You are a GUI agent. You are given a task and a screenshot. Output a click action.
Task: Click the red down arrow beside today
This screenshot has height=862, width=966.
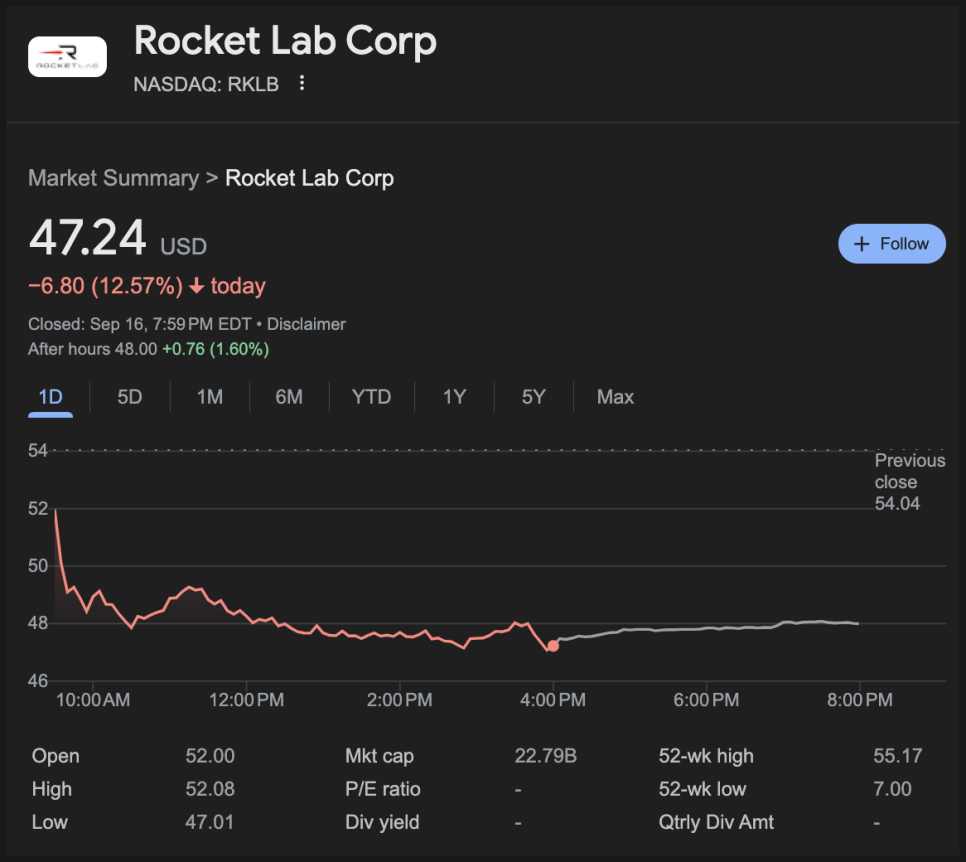tap(197, 286)
